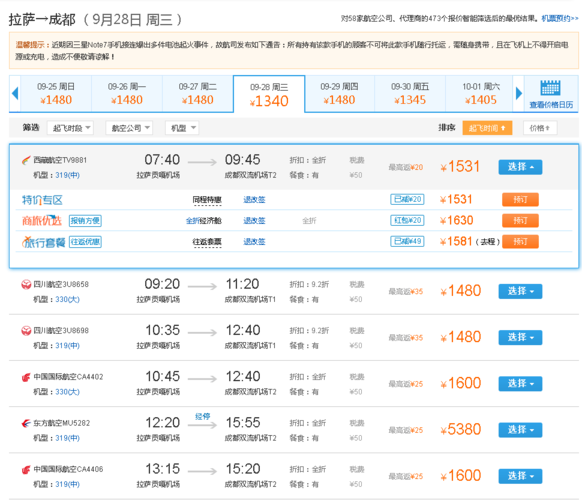Open 退改签 link in 特价专区 row
Viewport: 582px width, 500px height.
254,200
